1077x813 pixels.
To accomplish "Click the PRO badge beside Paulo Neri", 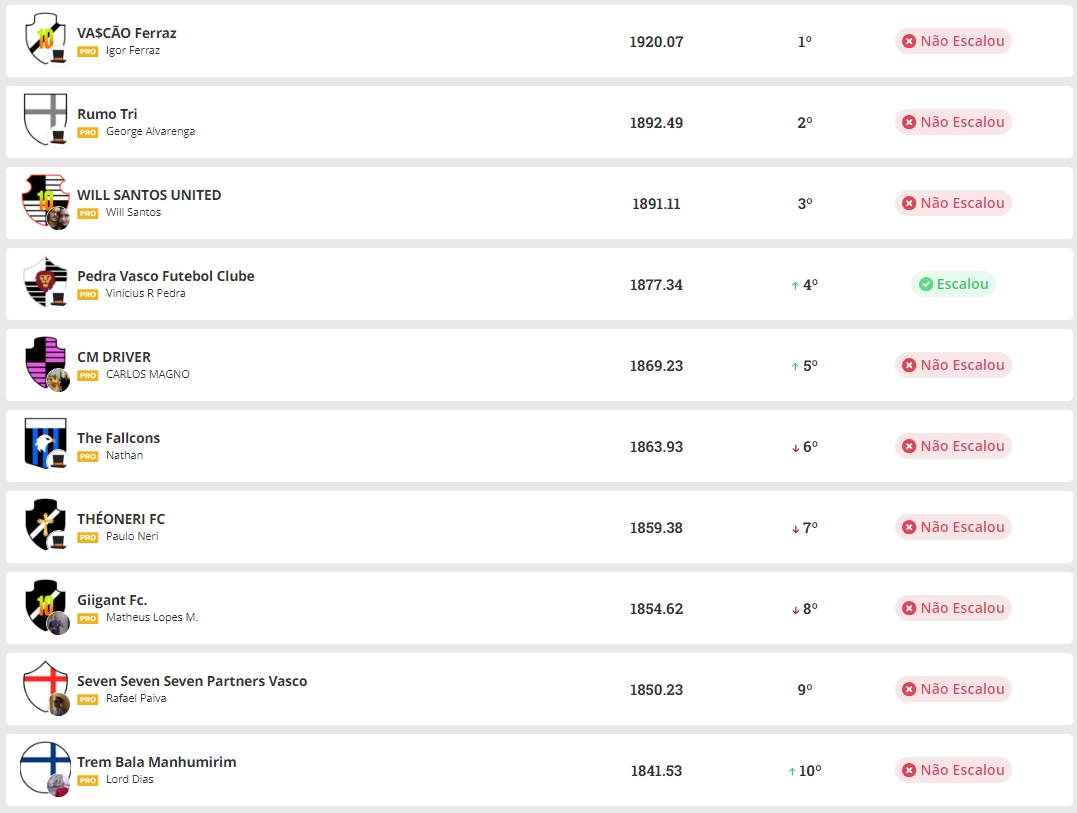I will [x=88, y=537].
